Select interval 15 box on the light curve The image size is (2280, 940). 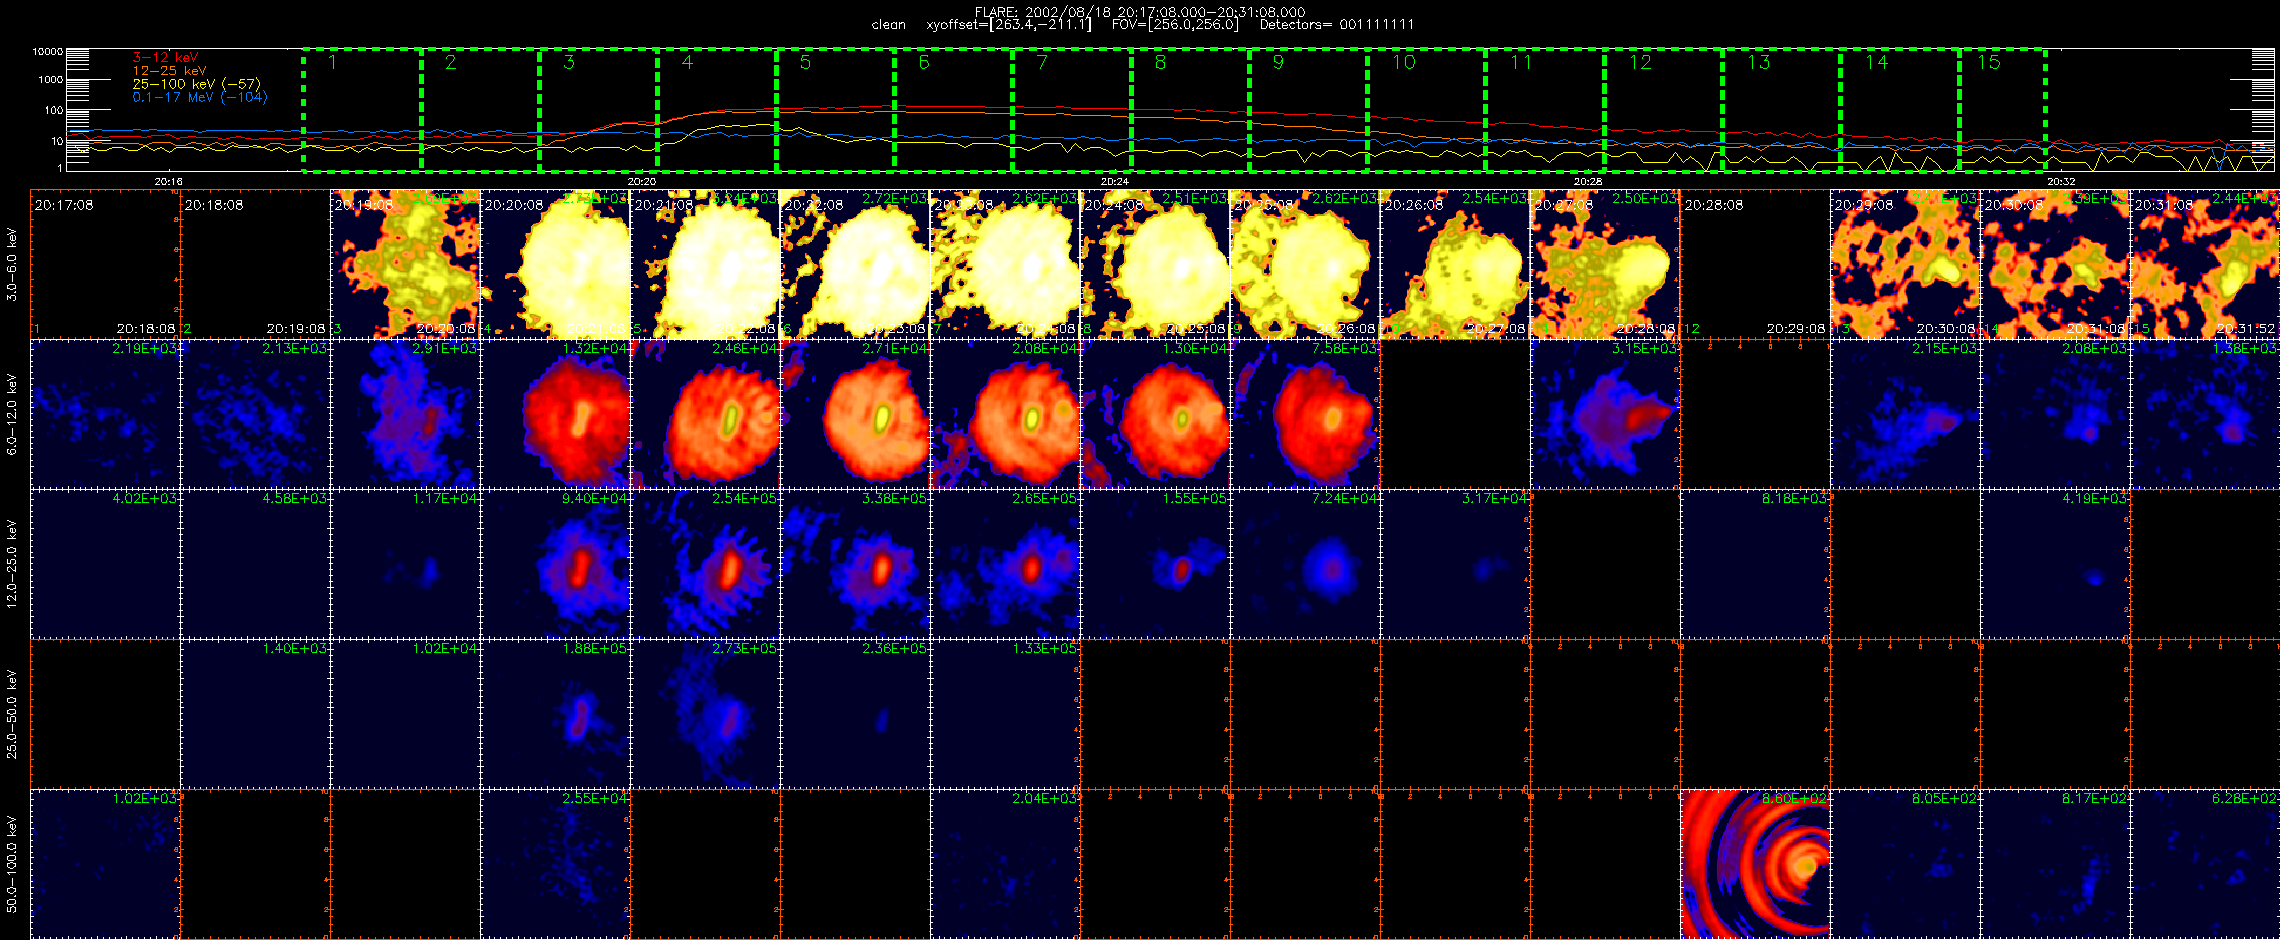click(2002, 108)
